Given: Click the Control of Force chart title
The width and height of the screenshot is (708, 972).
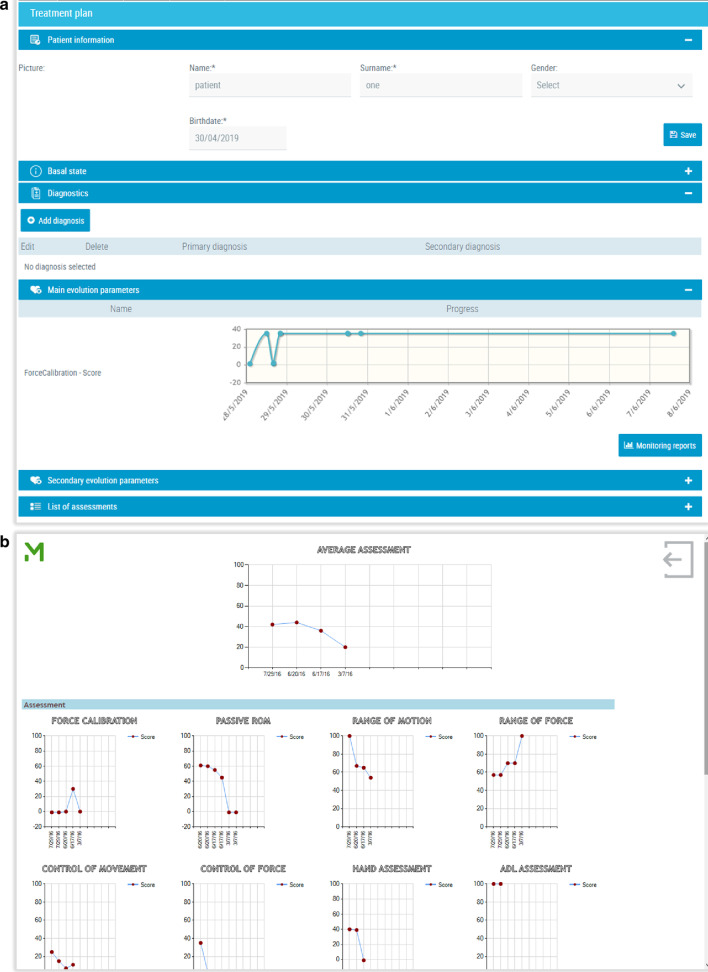Looking at the screenshot, I should click(x=243, y=868).
